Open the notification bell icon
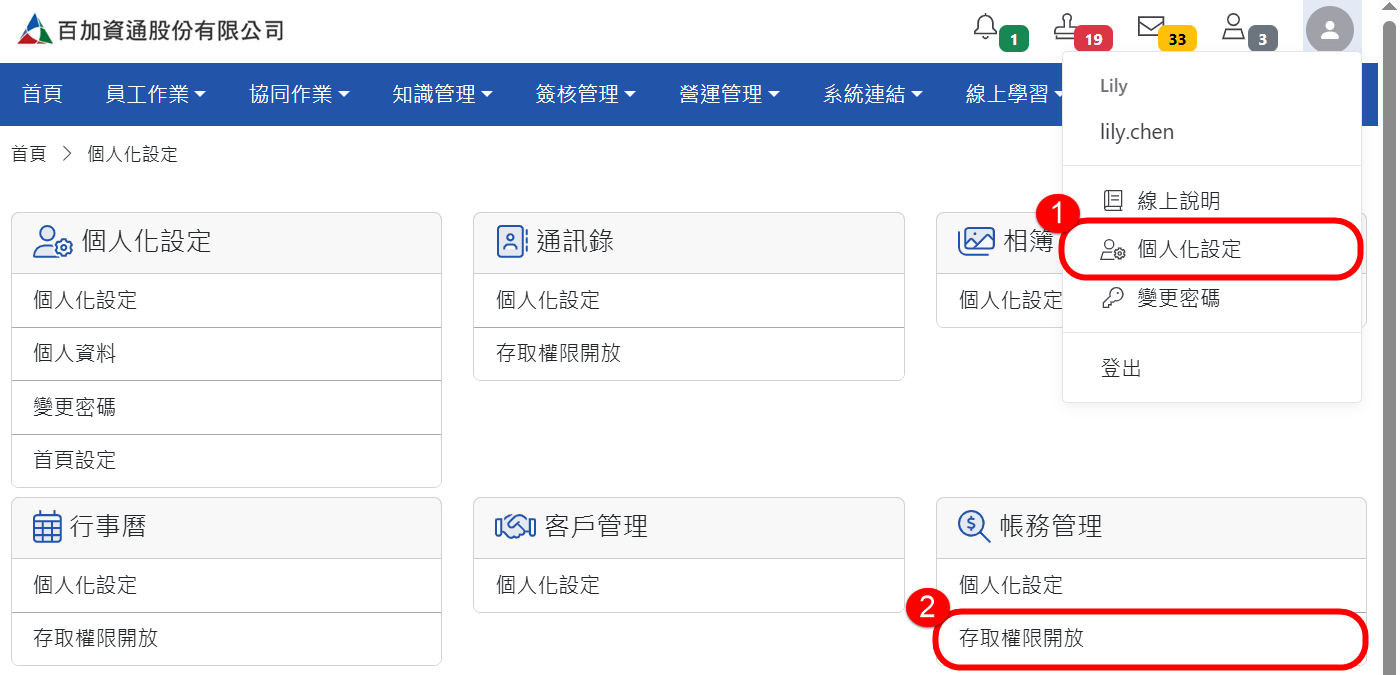The image size is (1400, 675). (x=986, y=27)
